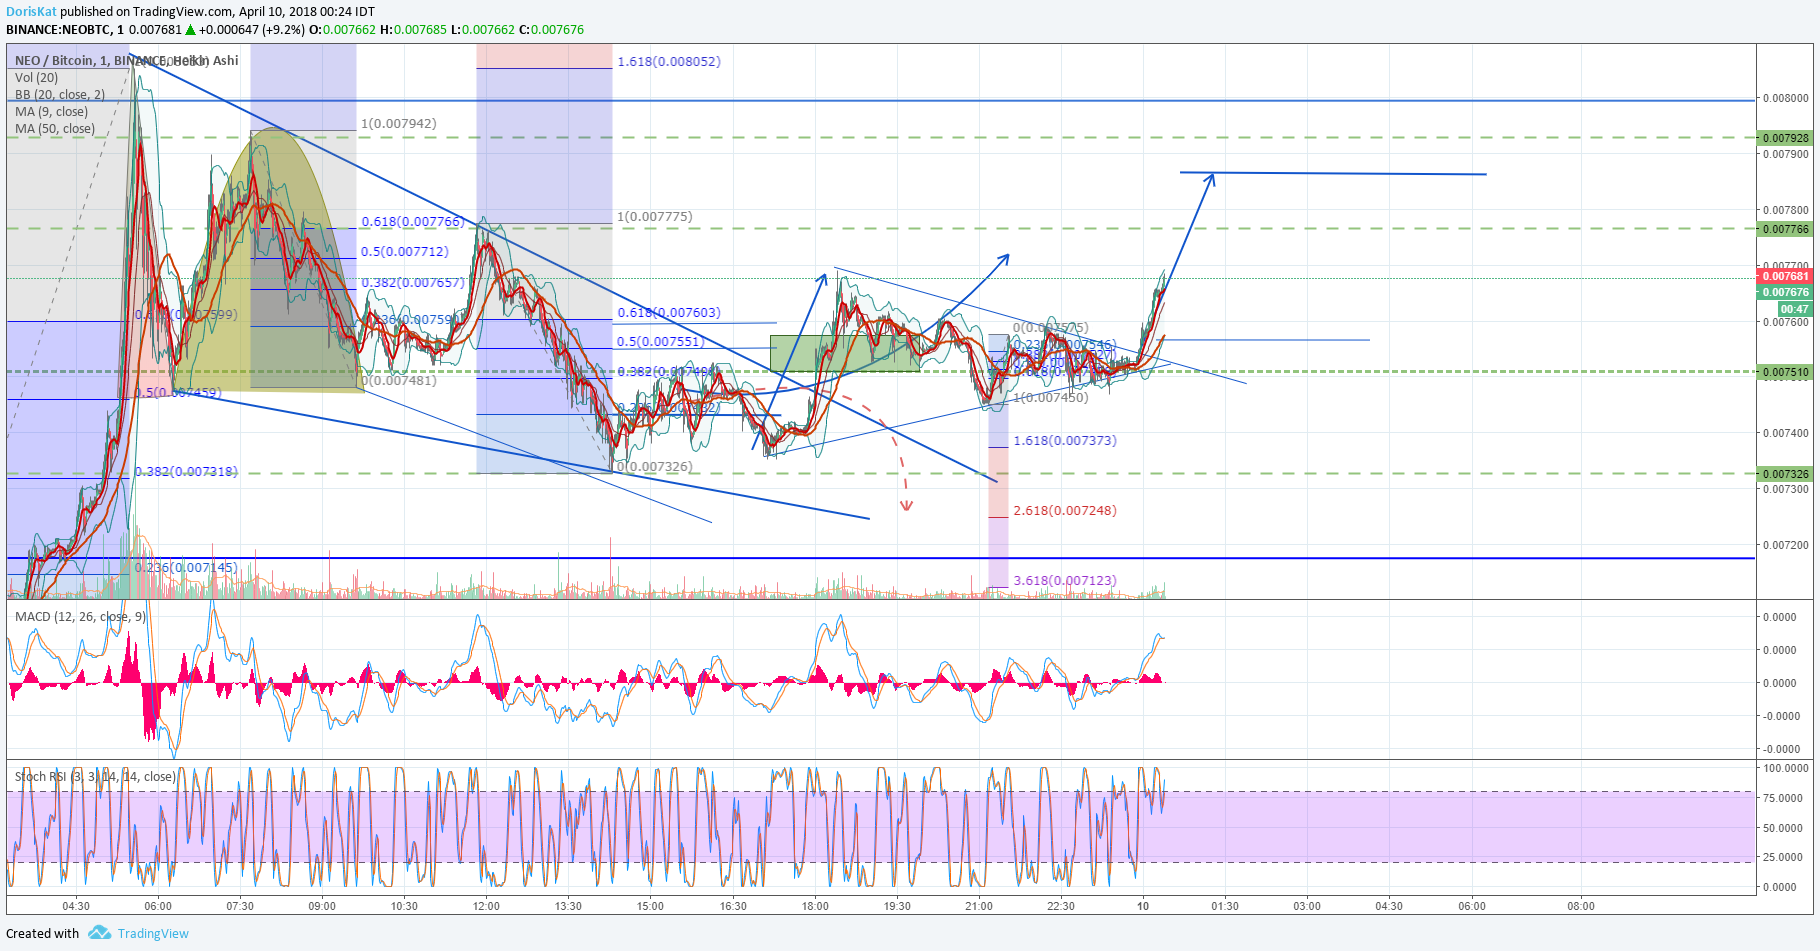Select the 0.618(0.007603) Fibonacci label

[x=669, y=313]
